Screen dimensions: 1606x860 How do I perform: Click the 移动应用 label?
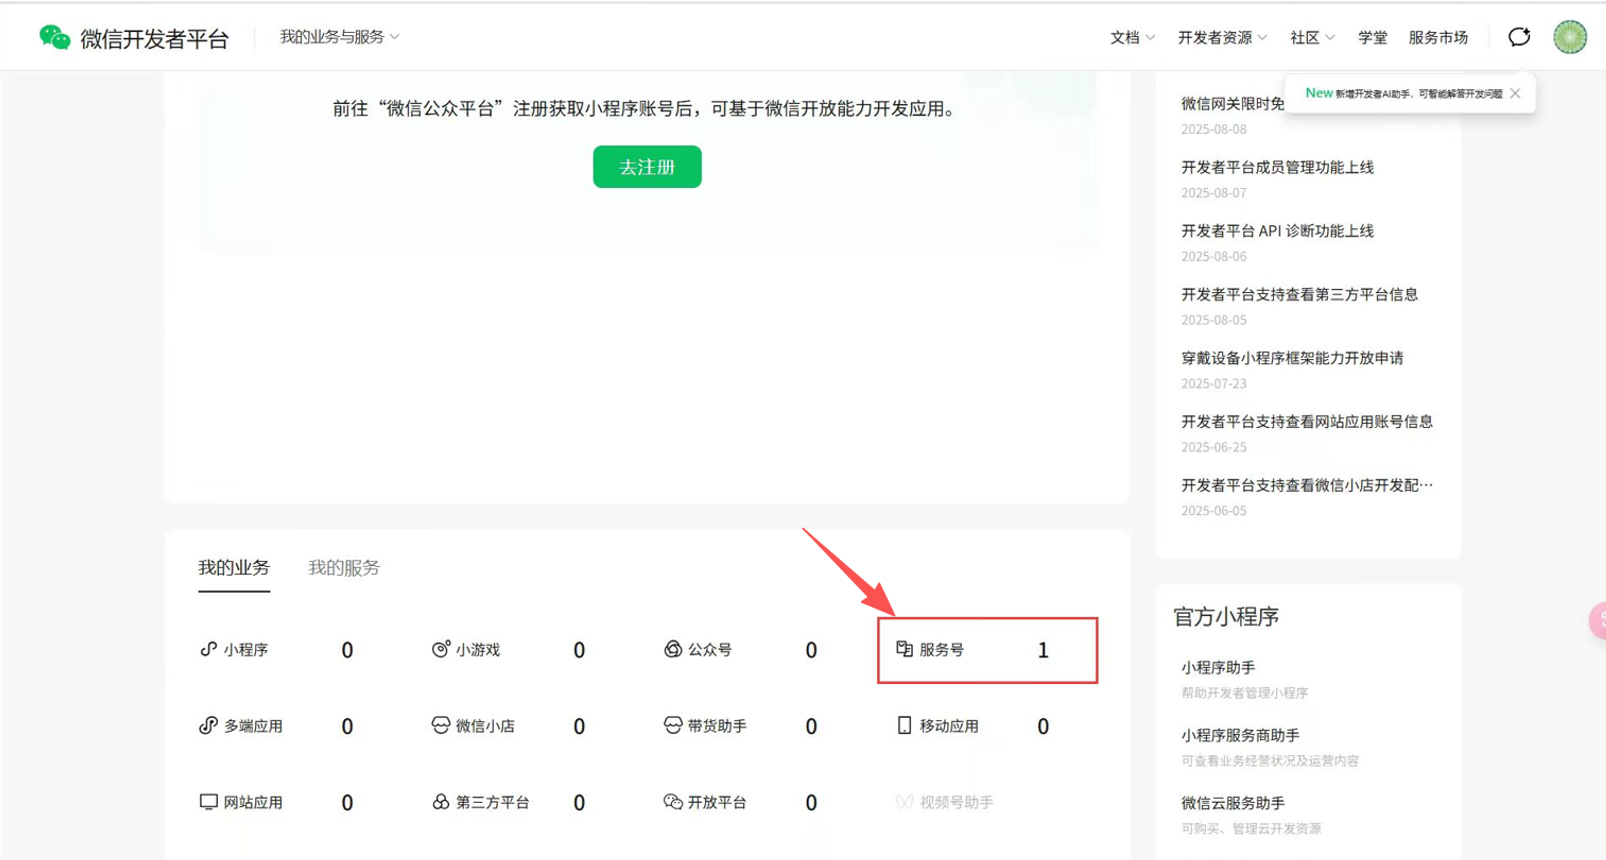(949, 726)
